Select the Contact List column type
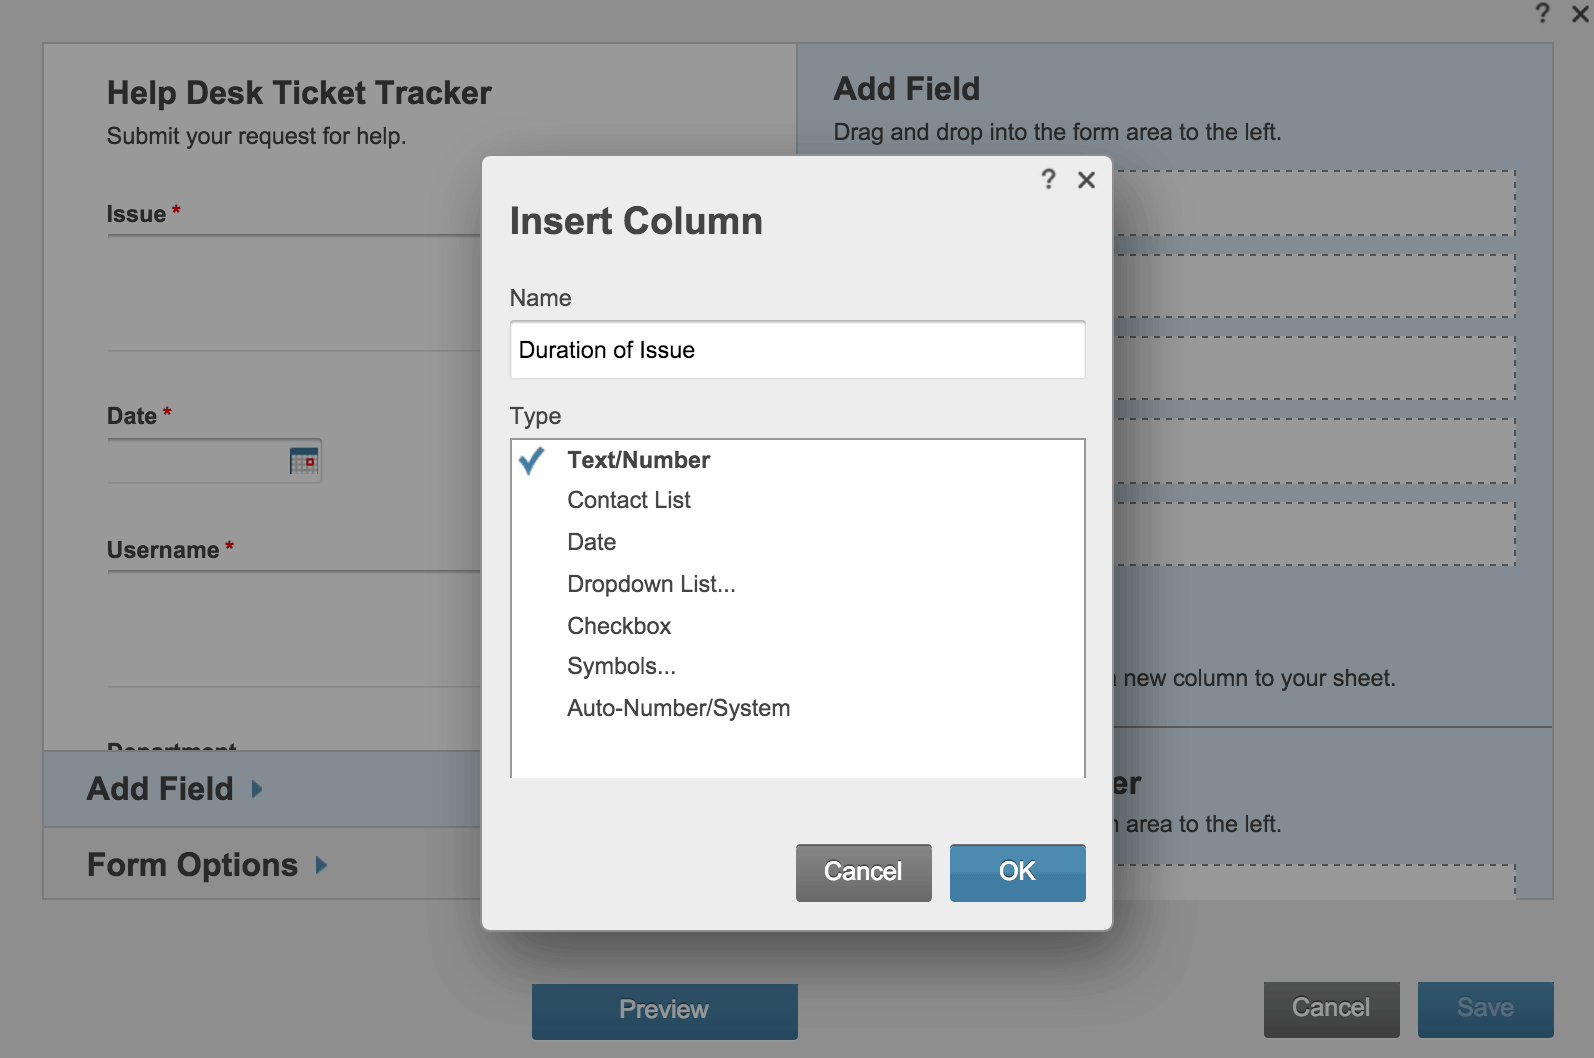1594x1058 pixels. click(628, 499)
